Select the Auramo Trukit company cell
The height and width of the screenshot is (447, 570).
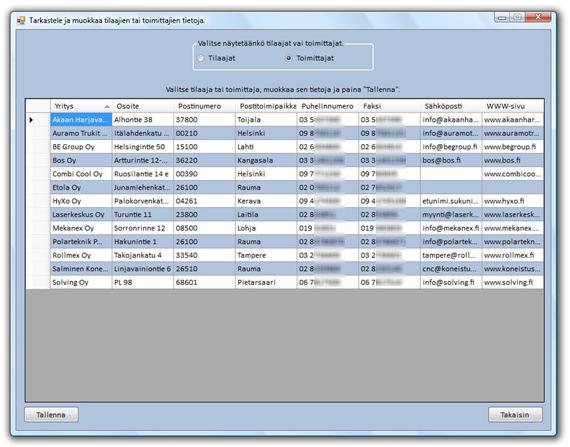(x=81, y=133)
